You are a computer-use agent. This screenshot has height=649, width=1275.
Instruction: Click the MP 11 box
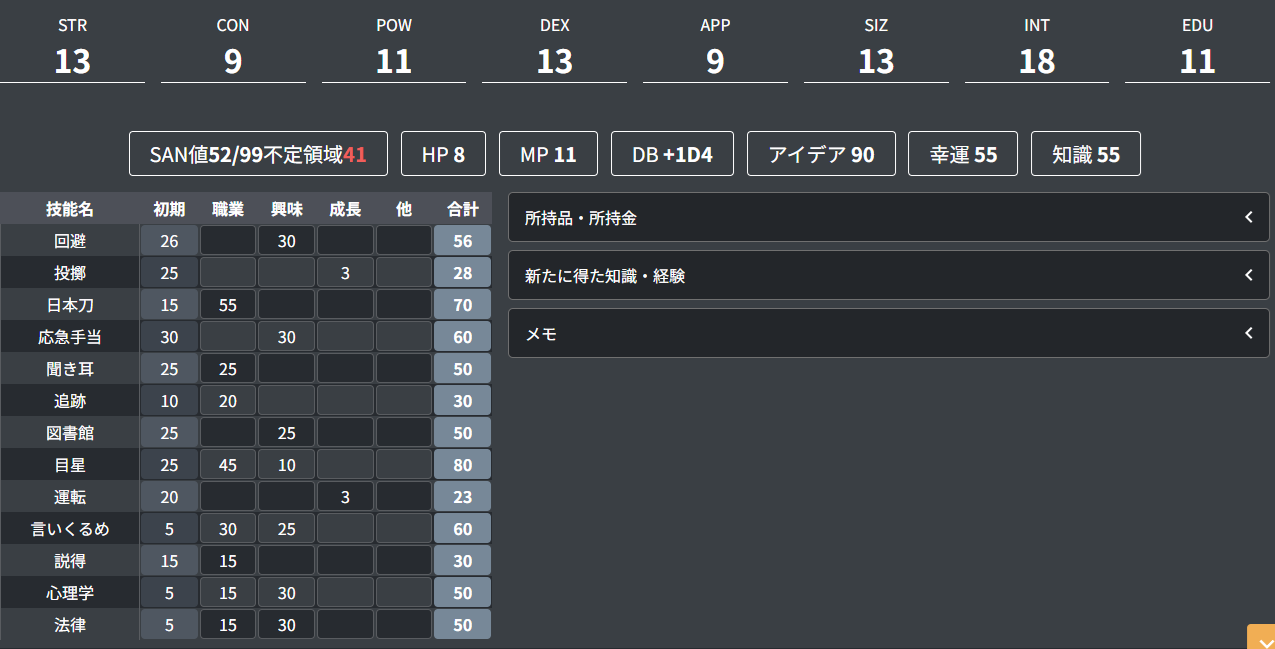point(548,154)
